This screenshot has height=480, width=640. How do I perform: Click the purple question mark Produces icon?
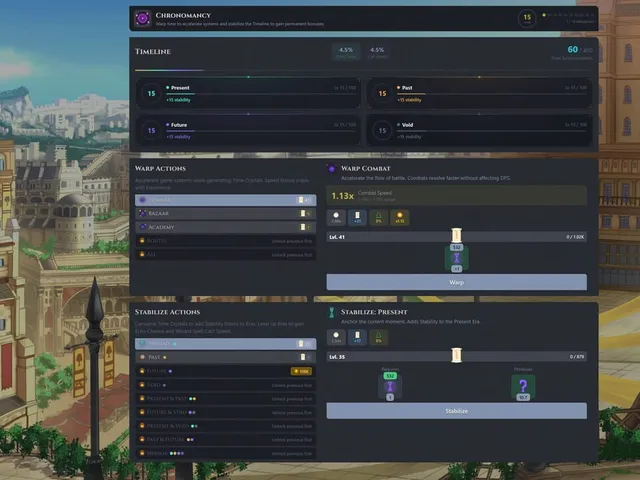(x=523, y=387)
